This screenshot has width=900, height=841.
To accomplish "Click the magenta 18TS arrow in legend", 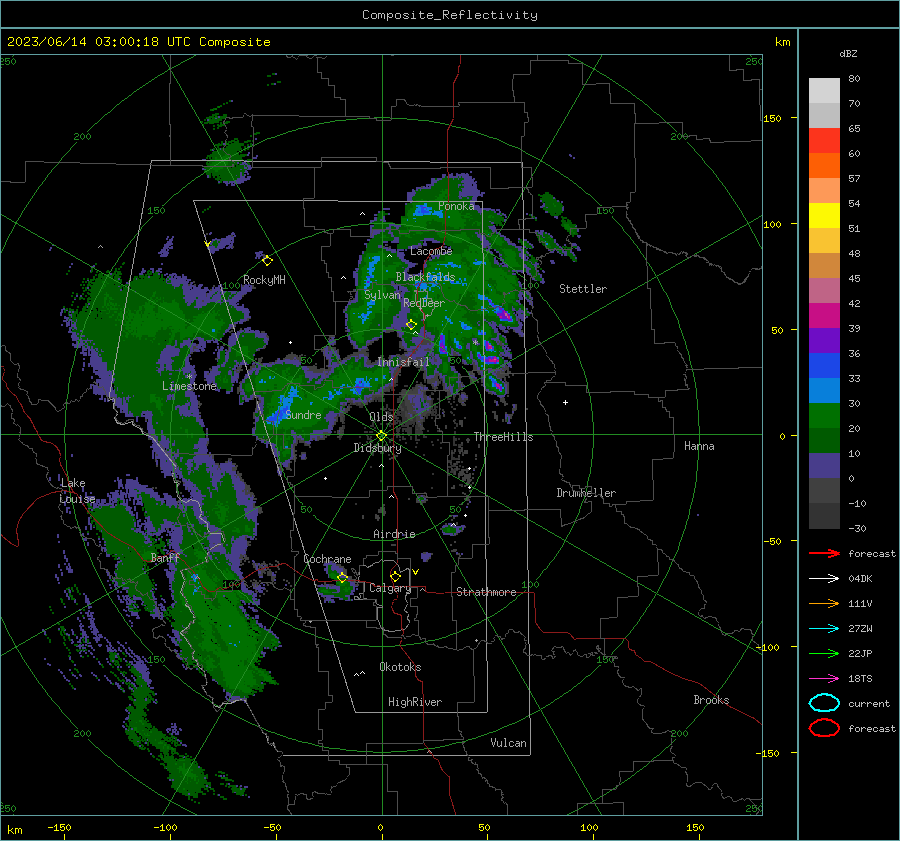I will coord(824,679).
